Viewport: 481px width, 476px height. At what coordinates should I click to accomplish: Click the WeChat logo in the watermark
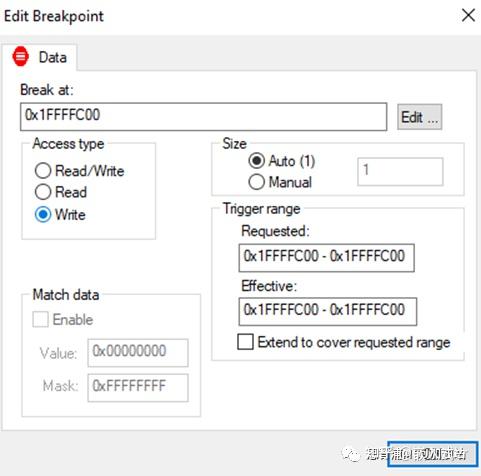click(351, 454)
